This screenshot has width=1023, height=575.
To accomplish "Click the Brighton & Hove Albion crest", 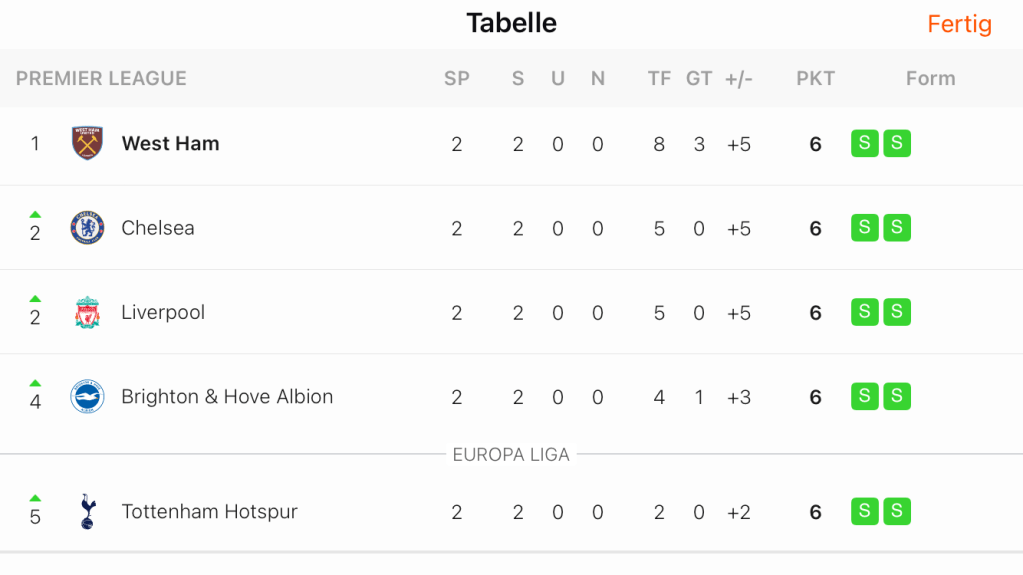I will click(88, 397).
